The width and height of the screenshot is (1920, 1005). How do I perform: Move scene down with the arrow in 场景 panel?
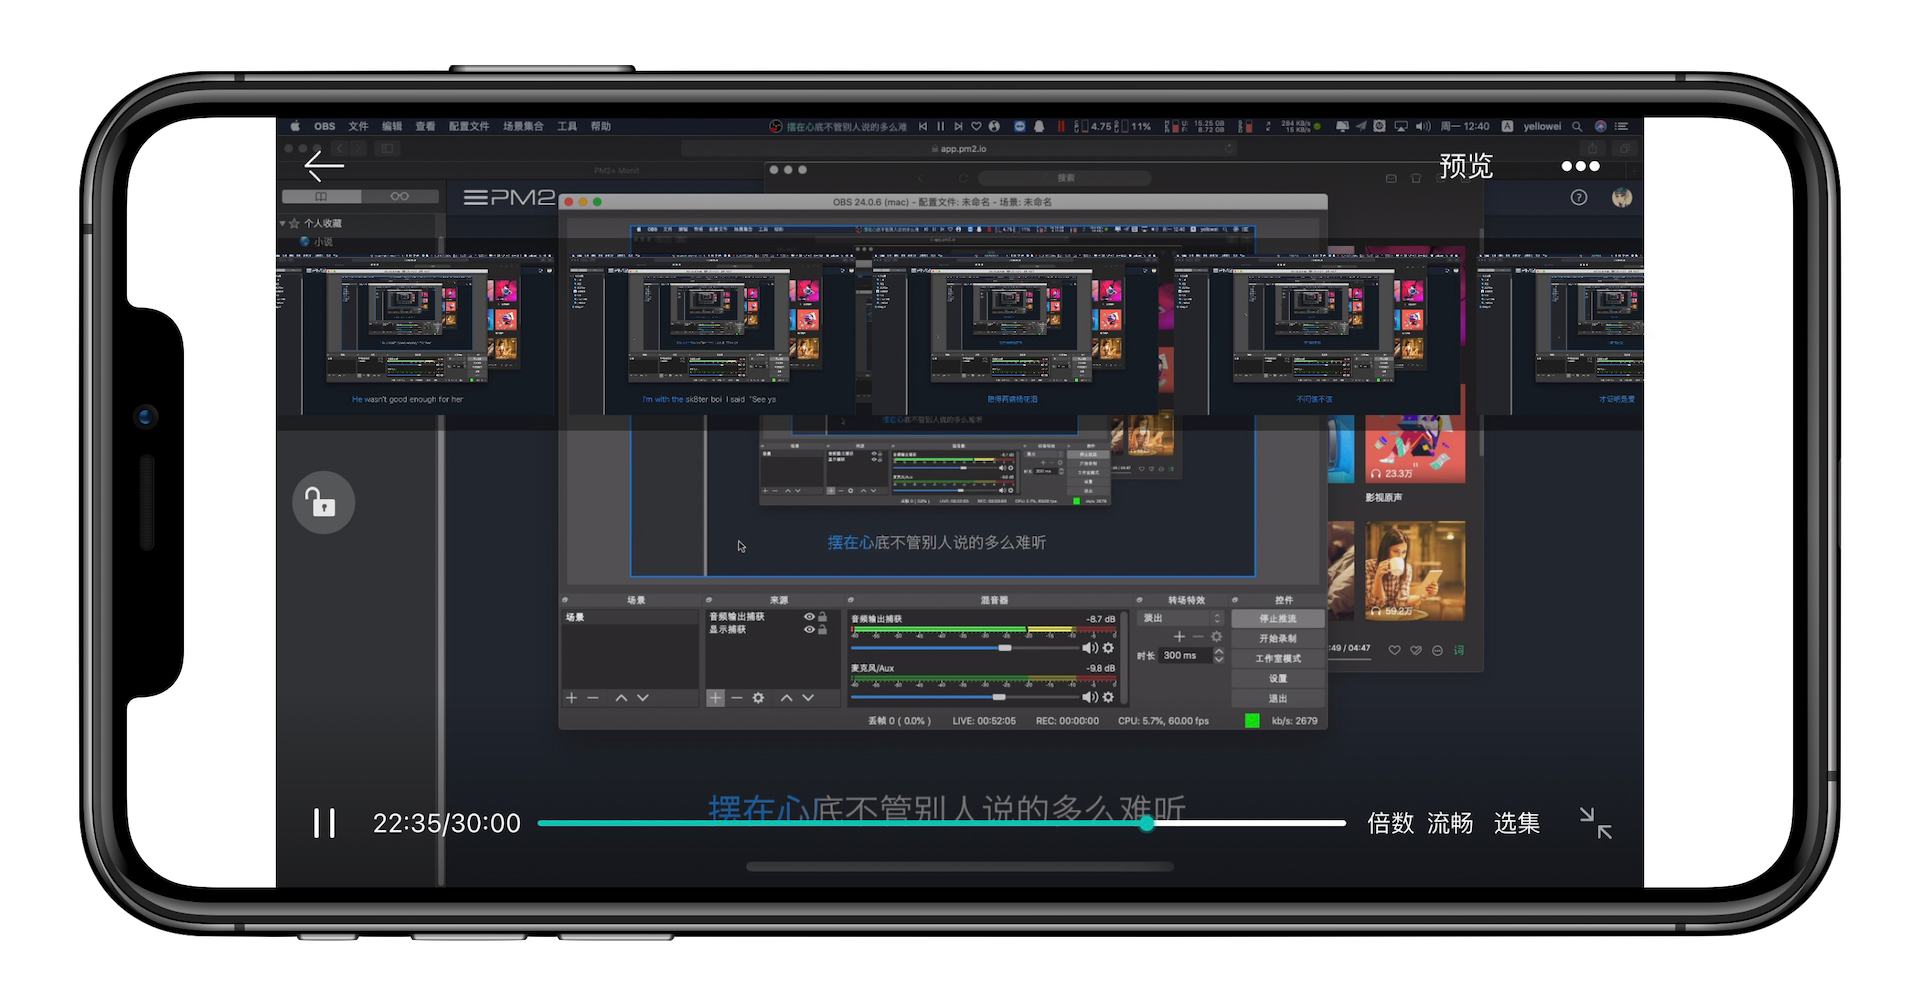pos(643,698)
